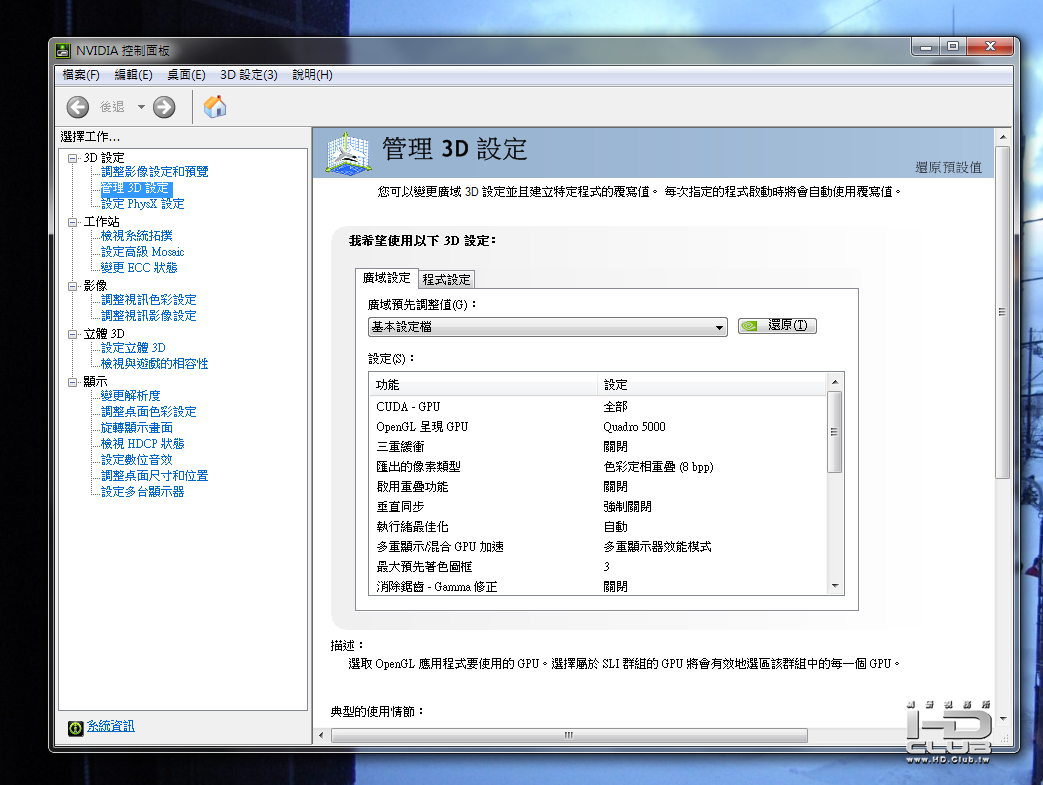Select 消除鋸齒 - Gamma 修正 row
Image resolution: width=1043 pixels, height=785 pixels.
click(x=598, y=586)
